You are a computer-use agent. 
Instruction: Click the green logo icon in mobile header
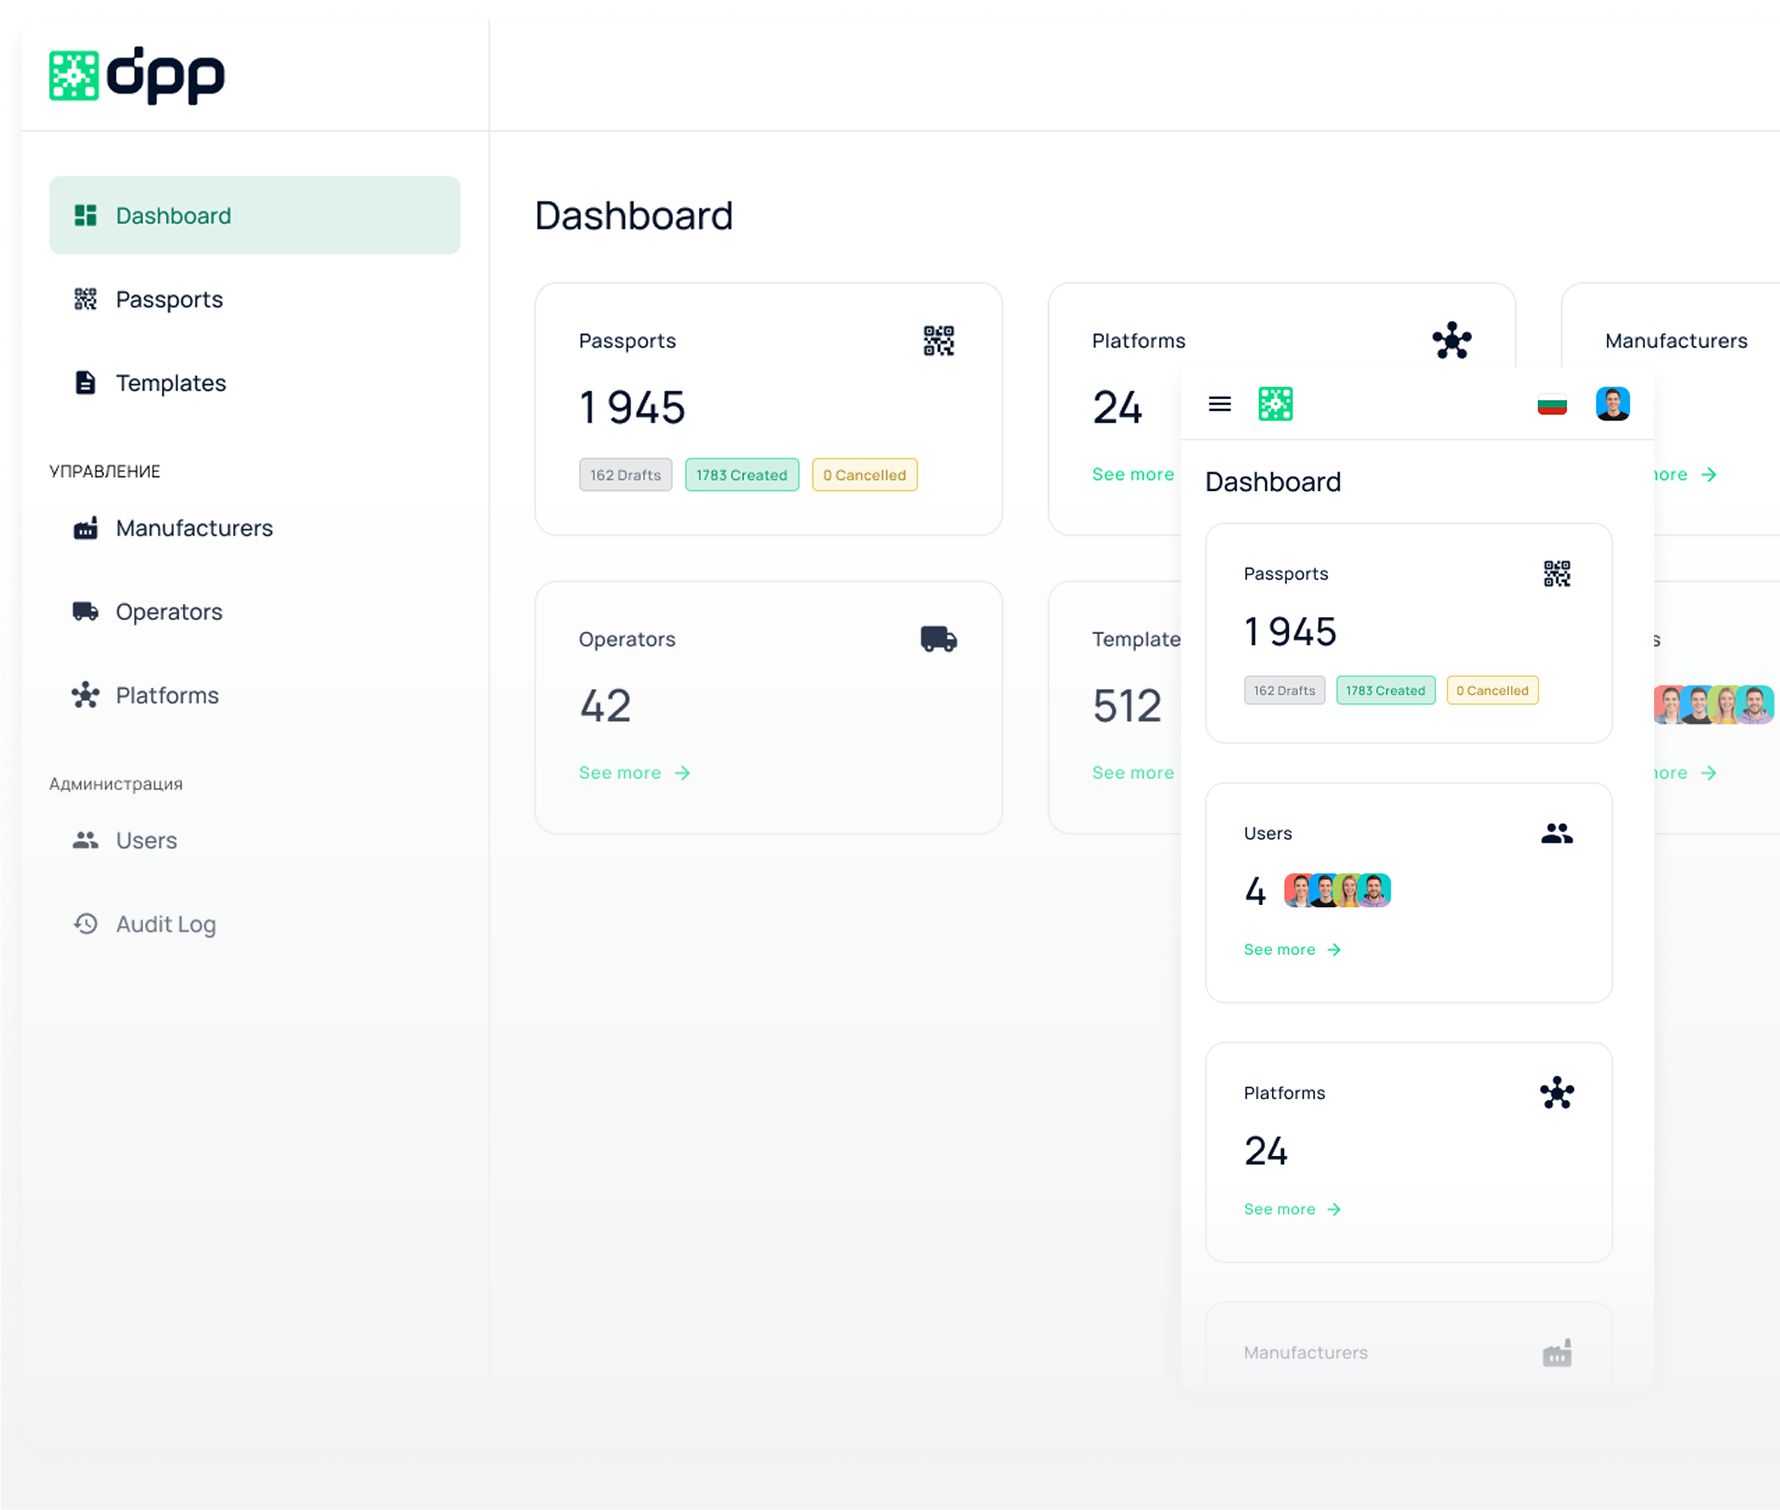pyautogui.click(x=1276, y=404)
